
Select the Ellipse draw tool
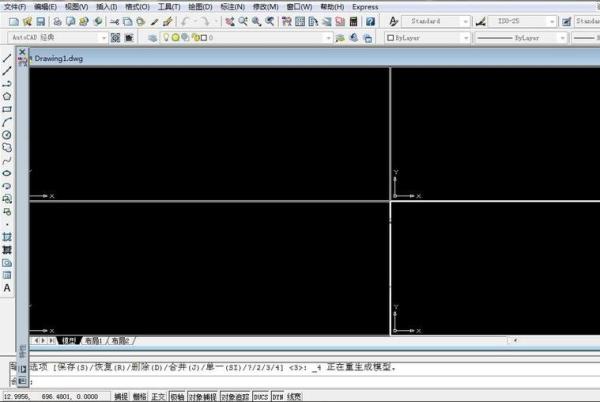(7, 173)
